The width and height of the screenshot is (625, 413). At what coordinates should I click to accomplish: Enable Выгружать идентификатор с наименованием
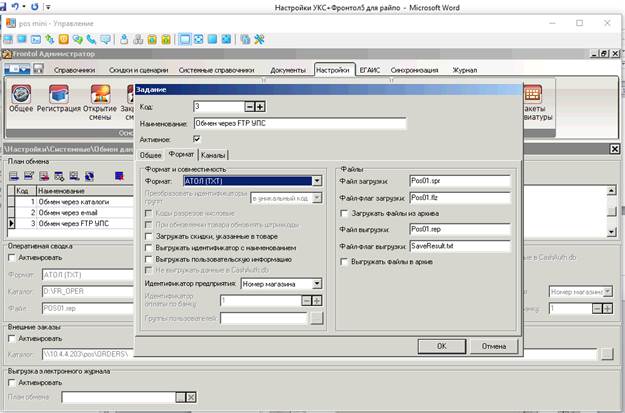tap(148, 248)
